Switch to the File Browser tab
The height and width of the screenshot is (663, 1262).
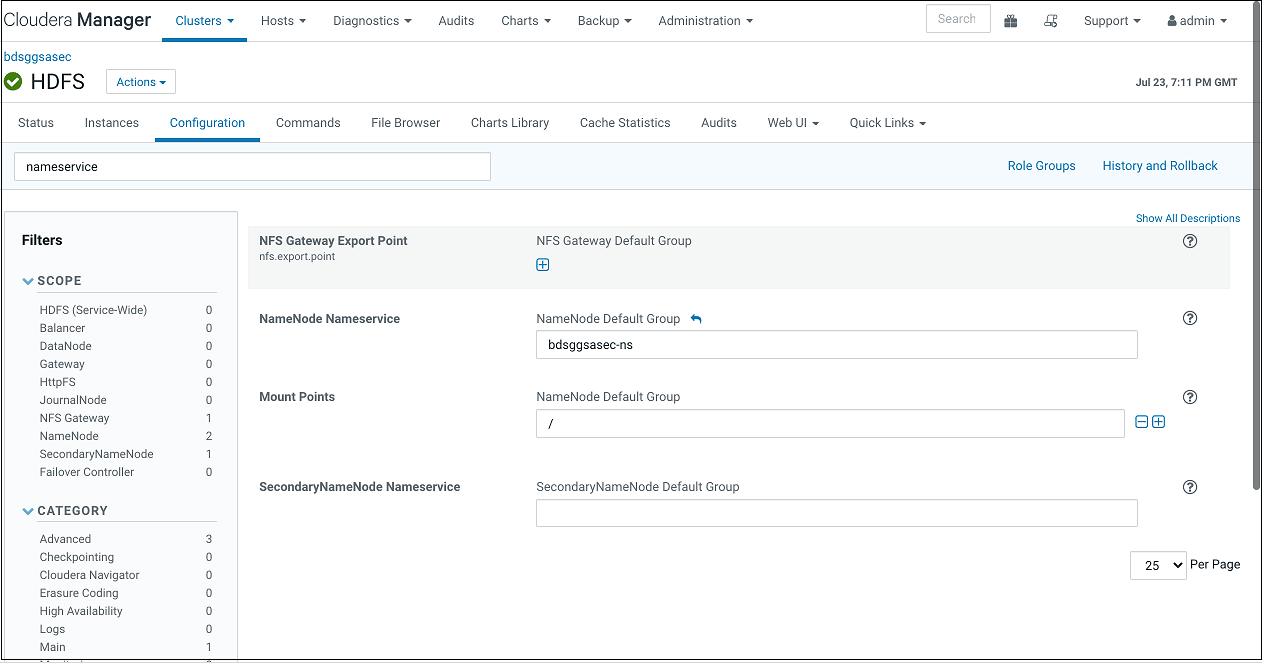[405, 123]
